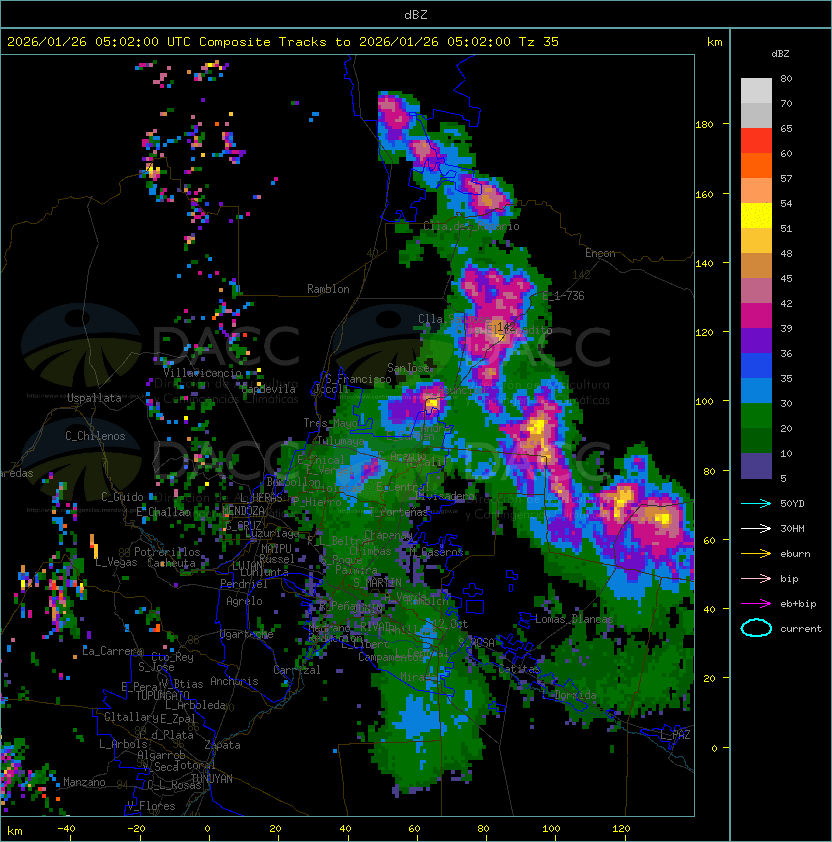Click the 'Ramblon' label in upper map
Viewport: 832px width, 842px height.
328,289
